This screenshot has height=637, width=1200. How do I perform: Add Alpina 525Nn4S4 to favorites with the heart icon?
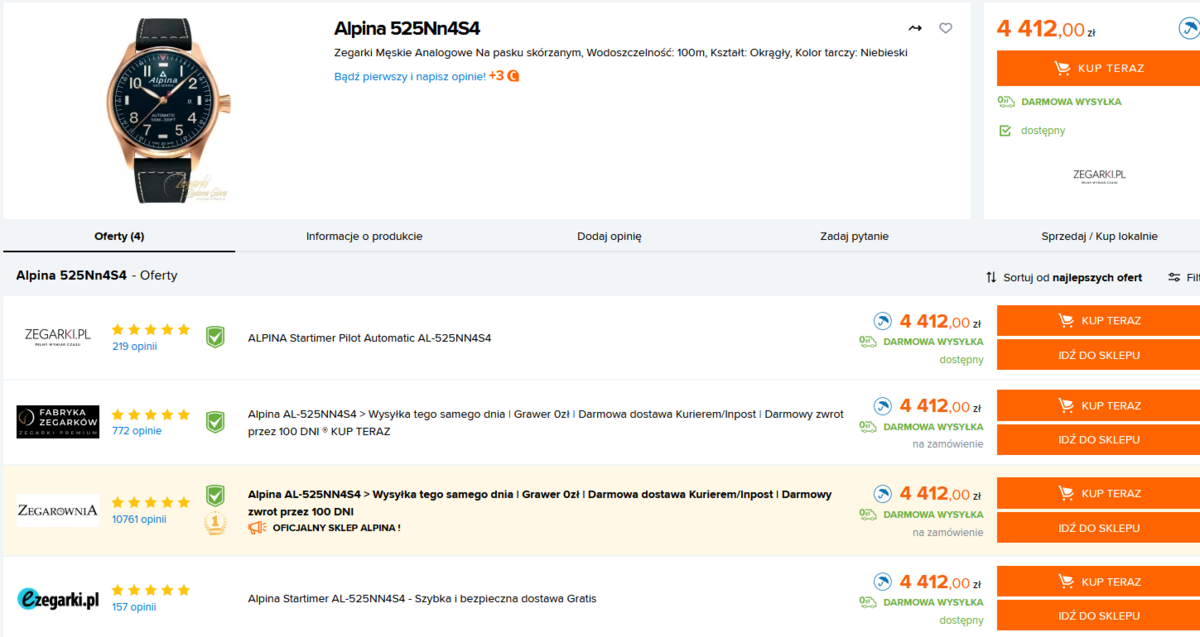click(x=945, y=29)
